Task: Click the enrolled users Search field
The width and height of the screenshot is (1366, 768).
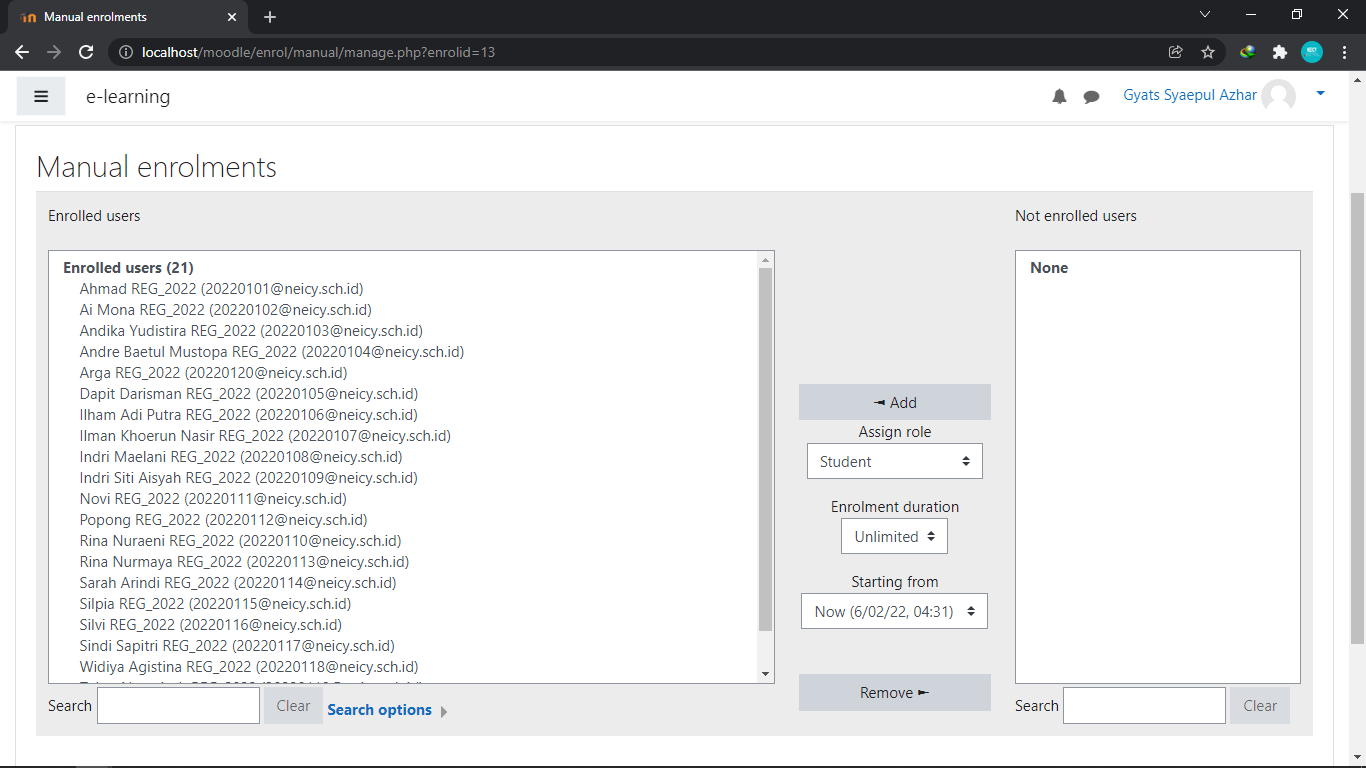Action: tap(178, 705)
